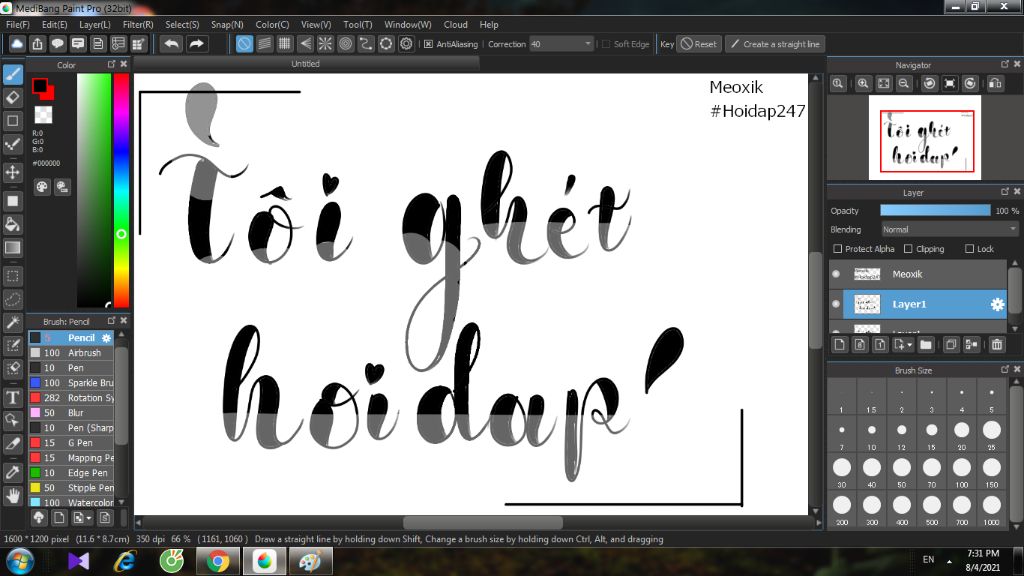
Task: Adjust the layer Opacity slider
Action: point(935,210)
